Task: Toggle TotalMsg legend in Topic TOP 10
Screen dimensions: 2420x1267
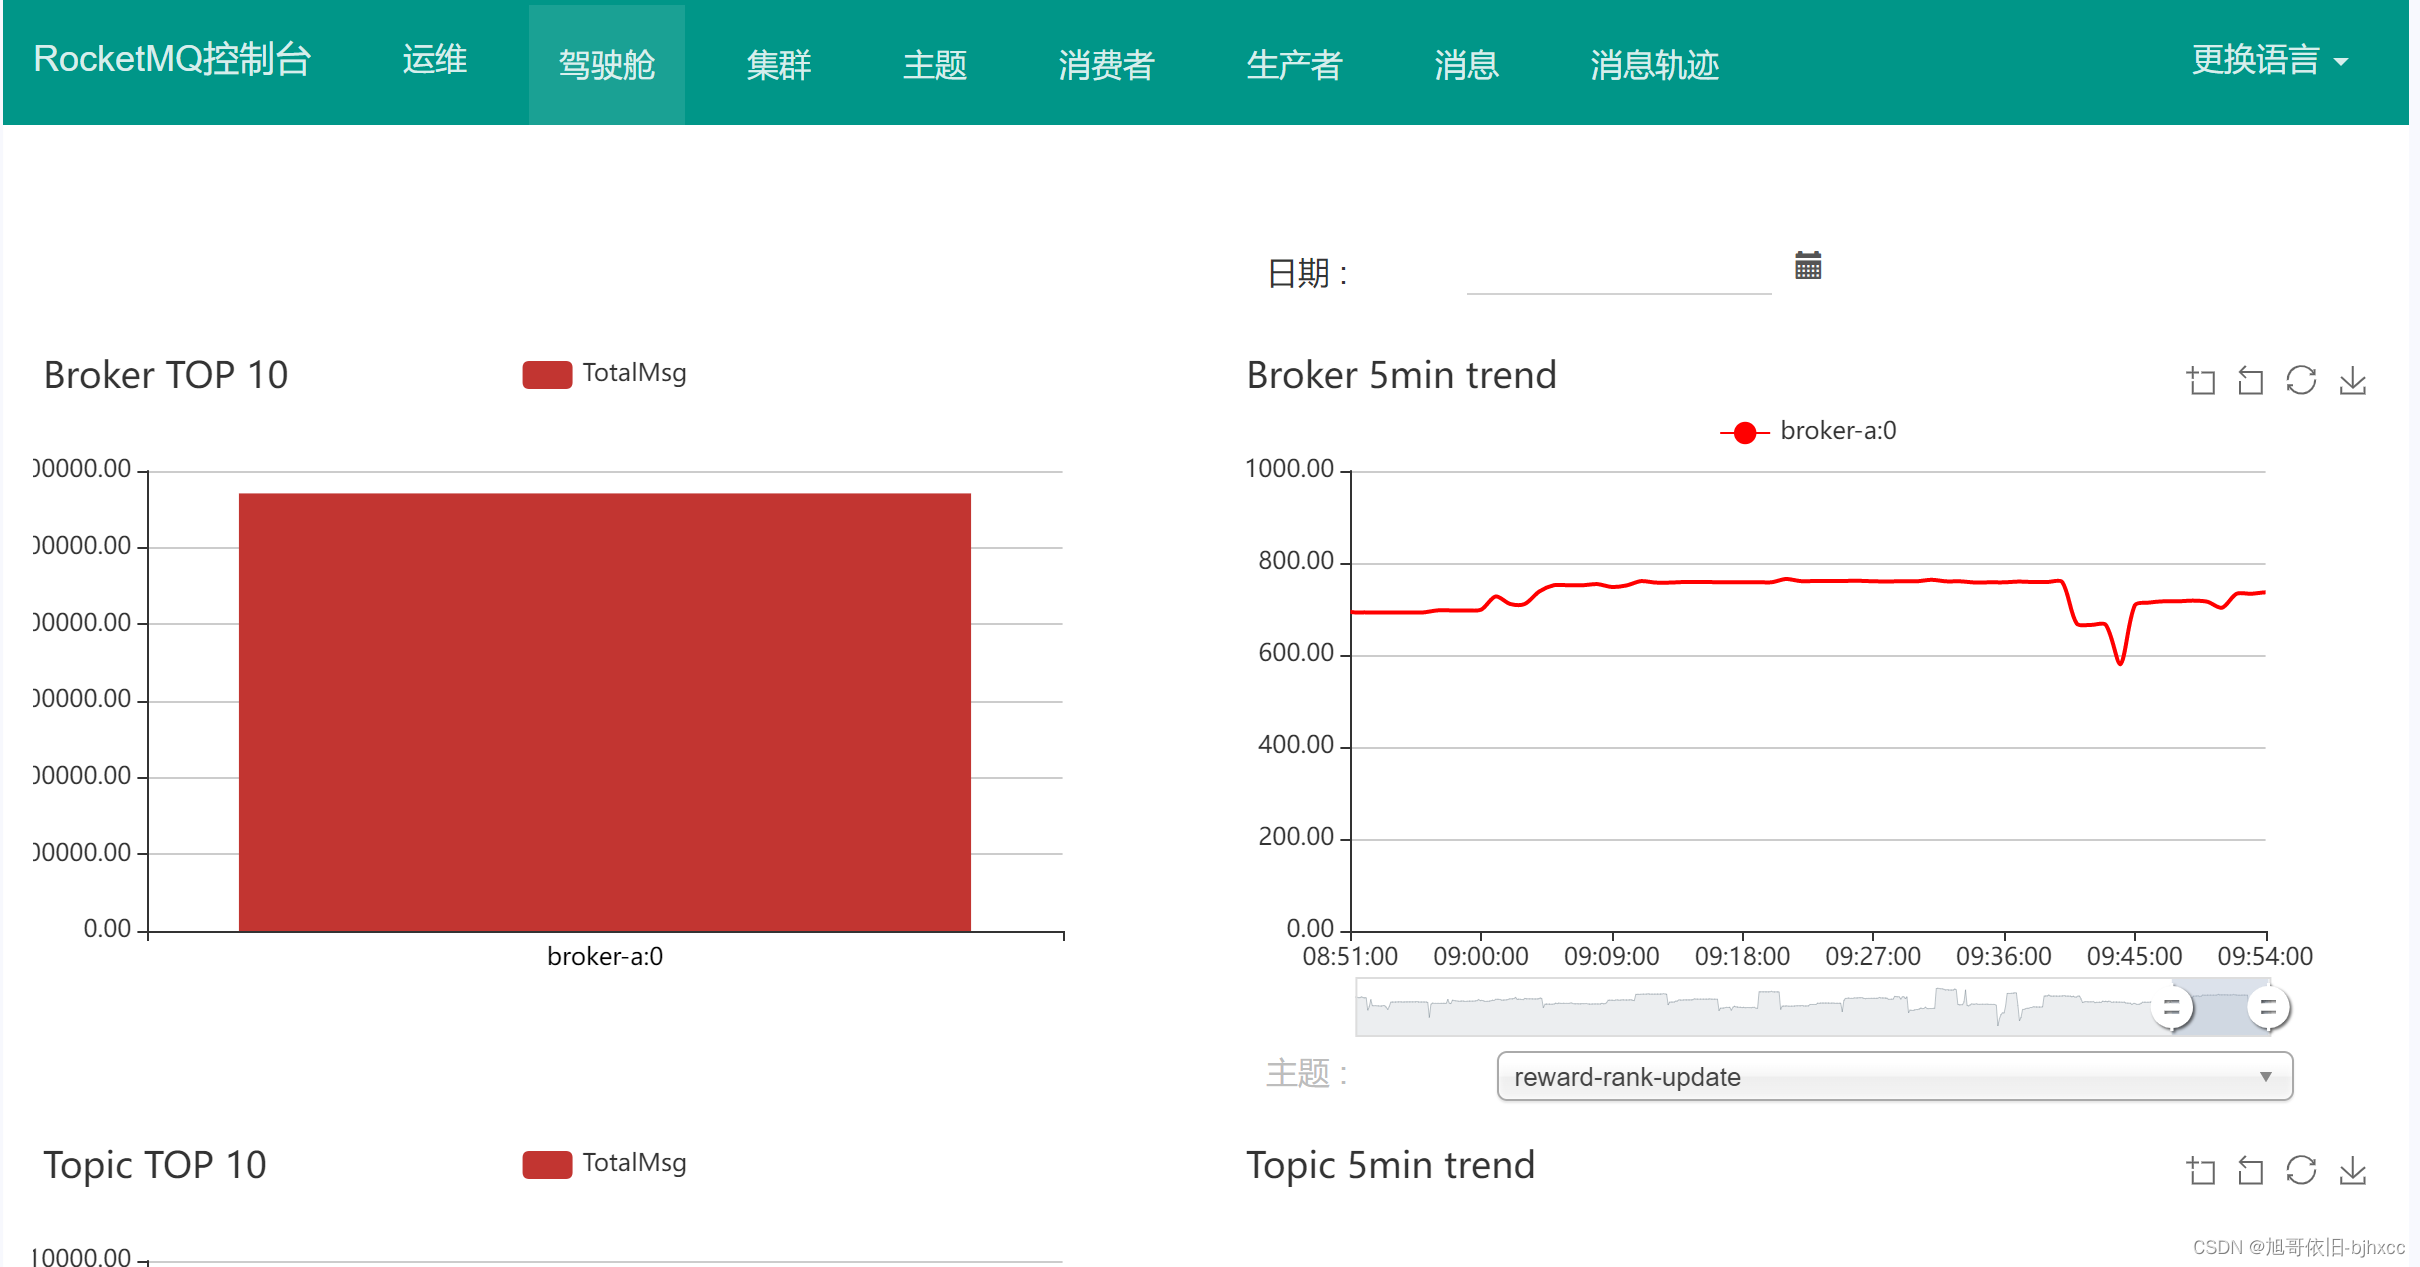Action: tap(604, 1163)
